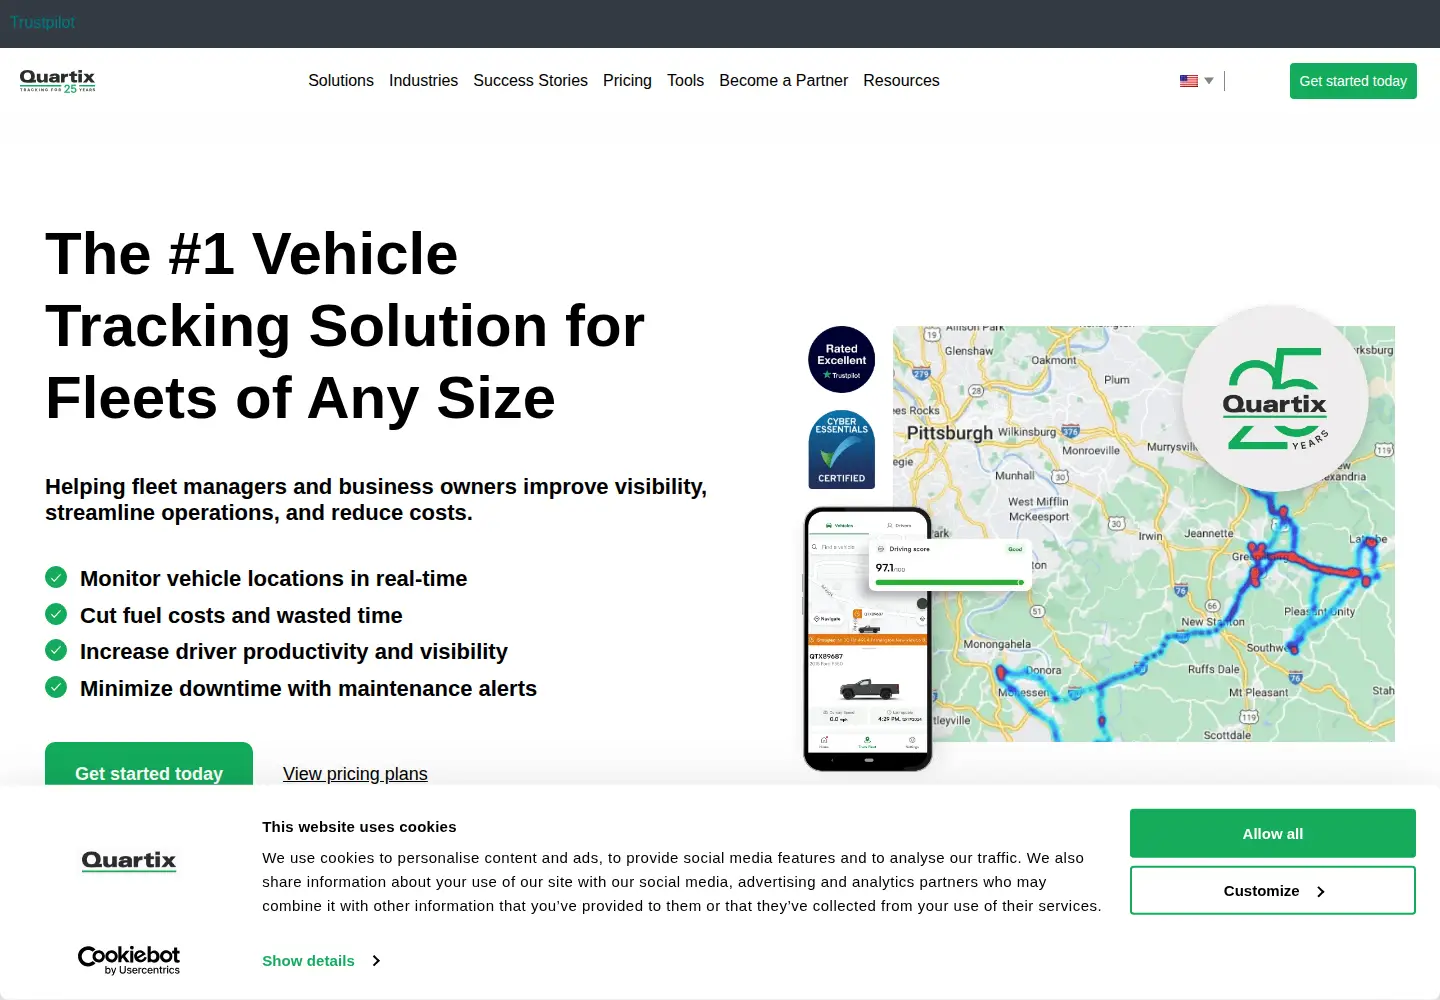Image resolution: width=1440 pixels, height=1000 pixels.
Task: Follow the View pricing plans link
Action: coord(355,774)
